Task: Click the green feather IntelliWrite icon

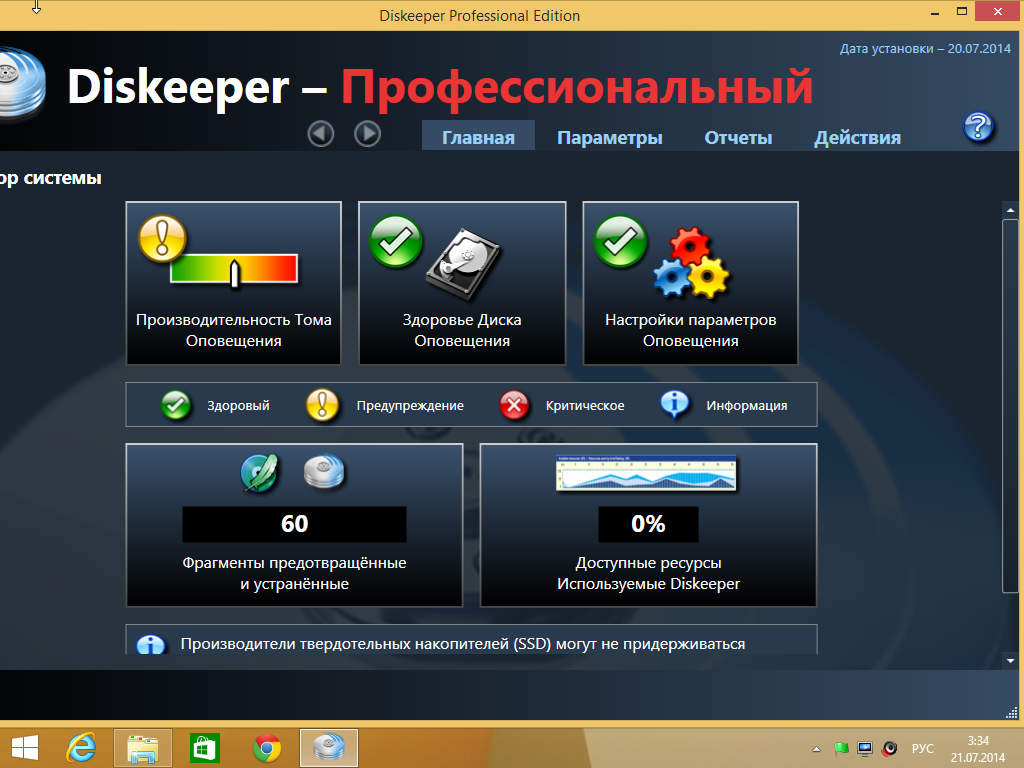Action: 259,473
